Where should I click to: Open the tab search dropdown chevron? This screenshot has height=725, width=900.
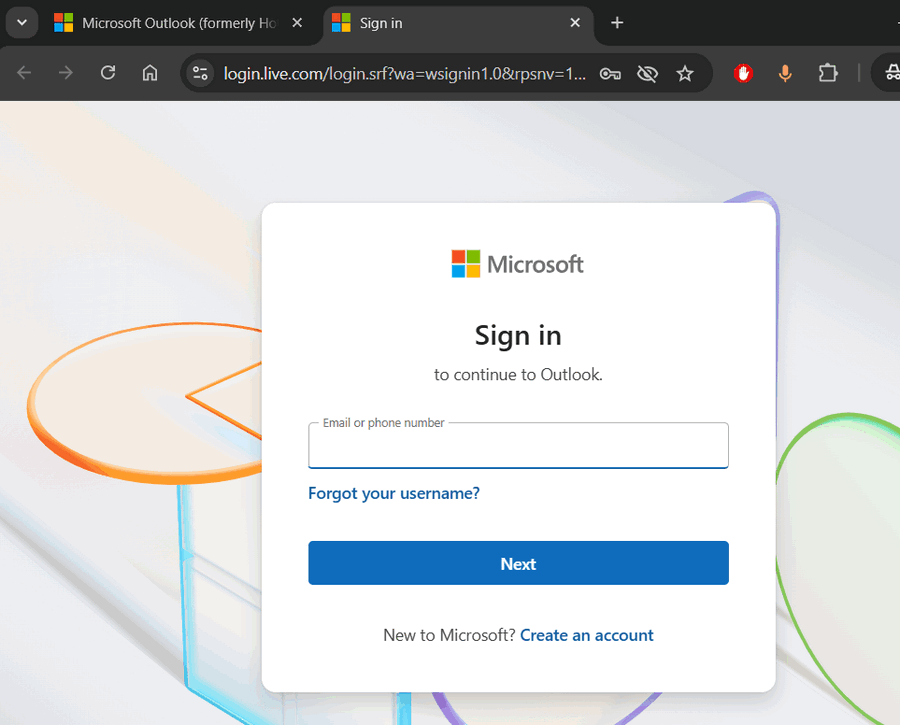click(x=21, y=22)
